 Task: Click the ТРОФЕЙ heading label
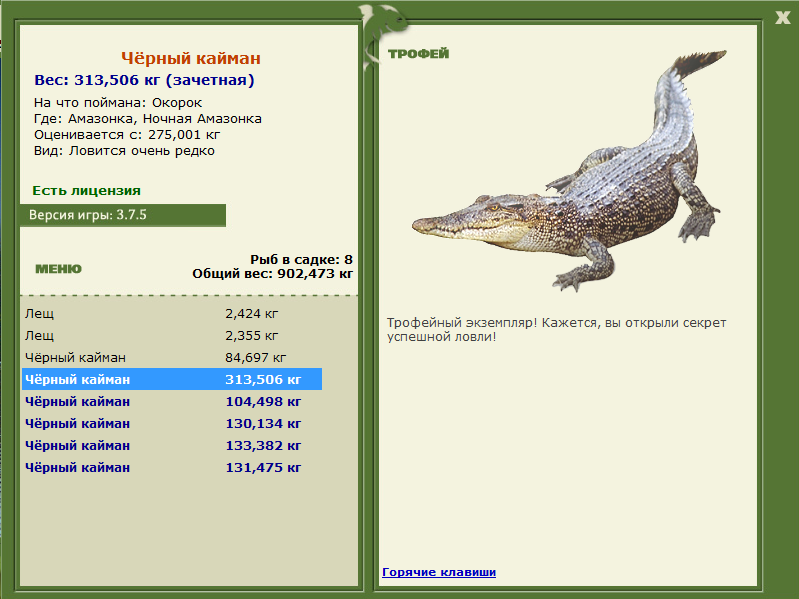coord(418,53)
